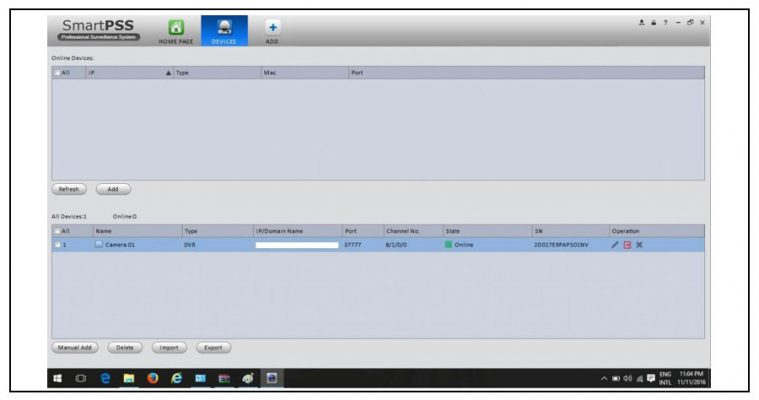The image size is (759, 400).
Task: Click the Import button
Action: tap(169, 348)
